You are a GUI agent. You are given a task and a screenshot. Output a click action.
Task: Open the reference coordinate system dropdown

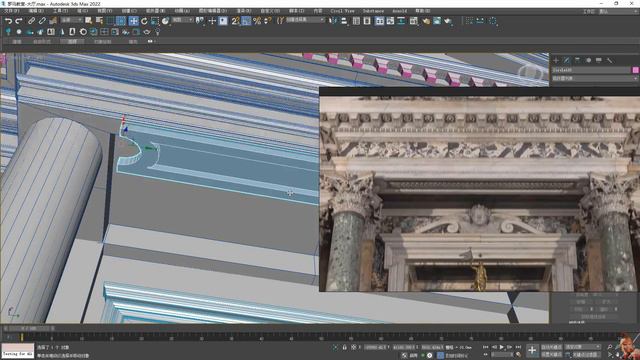pyautogui.click(x=182, y=20)
